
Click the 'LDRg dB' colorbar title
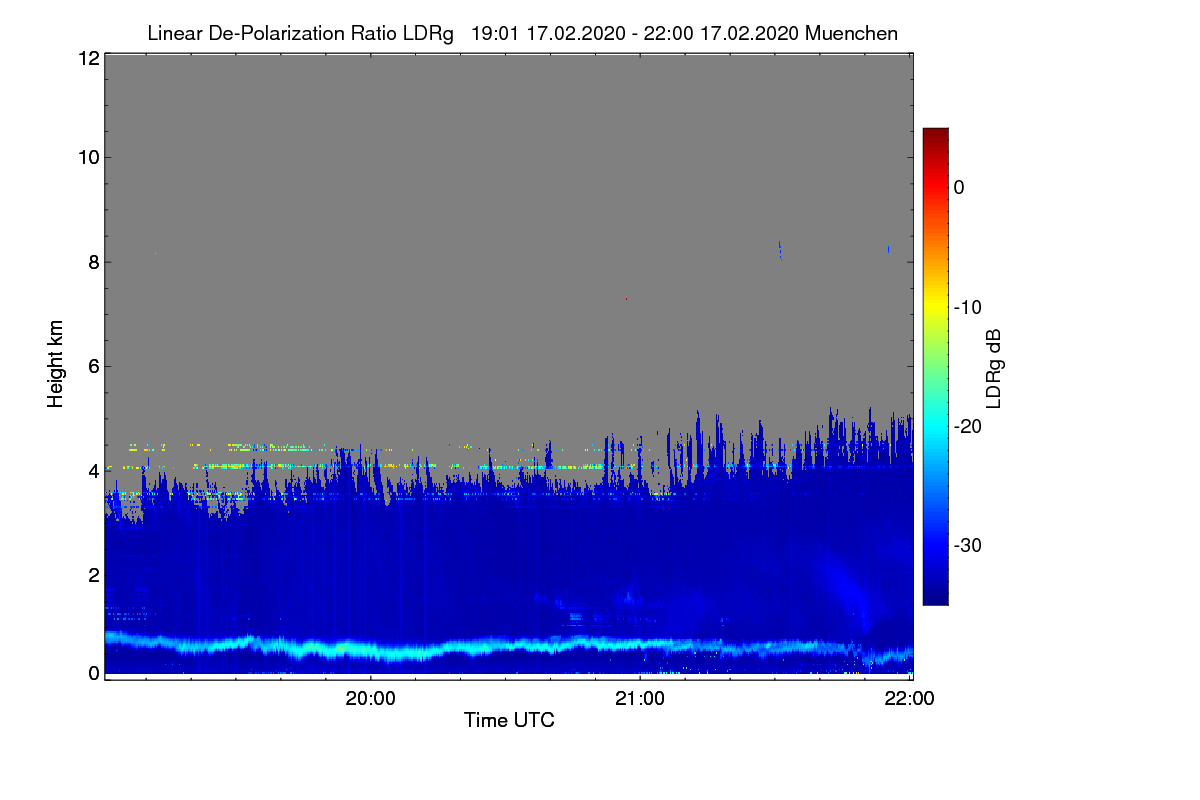pyautogui.click(x=994, y=367)
